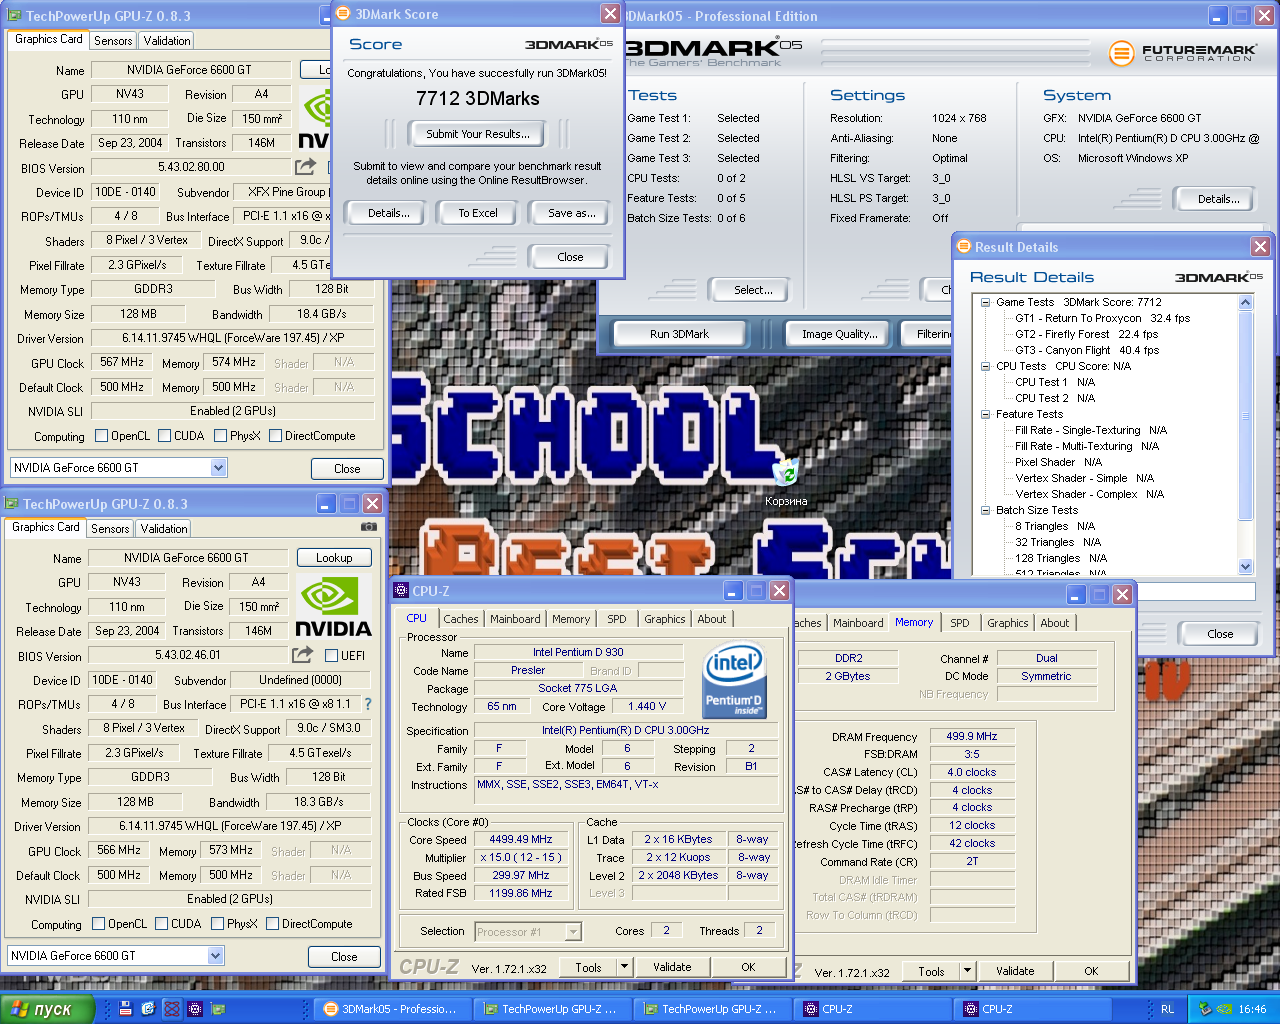This screenshot has height=1024, width=1280.
Task: Click the Bus Interface question mark icon
Action: (368, 704)
